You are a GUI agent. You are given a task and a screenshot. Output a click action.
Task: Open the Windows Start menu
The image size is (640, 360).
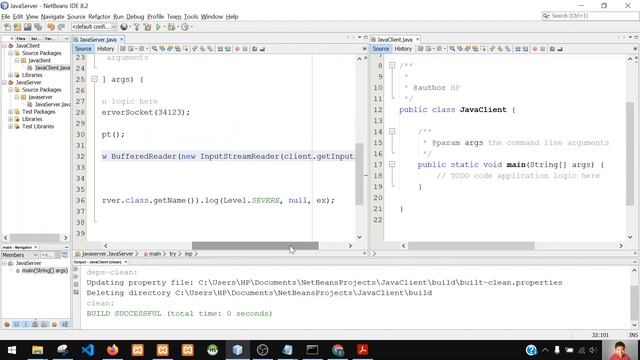[12, 350]
